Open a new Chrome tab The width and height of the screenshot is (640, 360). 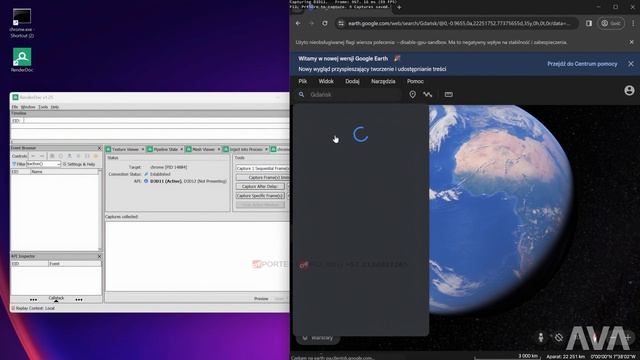click(x=399, y=7)
